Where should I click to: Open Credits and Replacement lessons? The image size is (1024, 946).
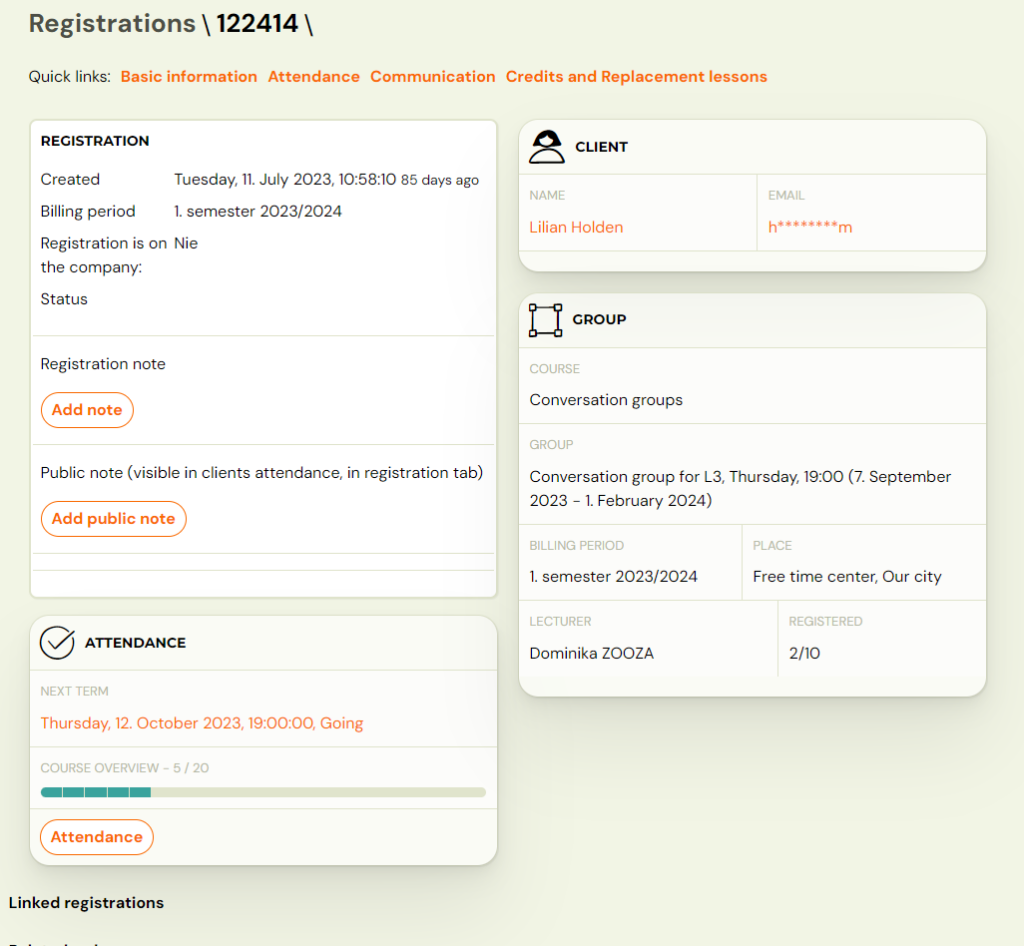[636, 76]
